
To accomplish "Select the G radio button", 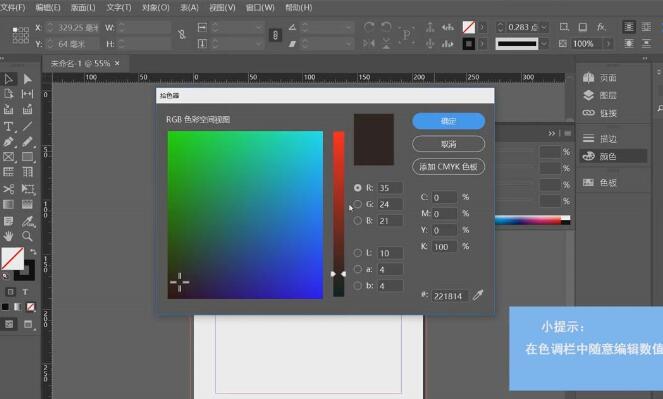I will 358,204.
